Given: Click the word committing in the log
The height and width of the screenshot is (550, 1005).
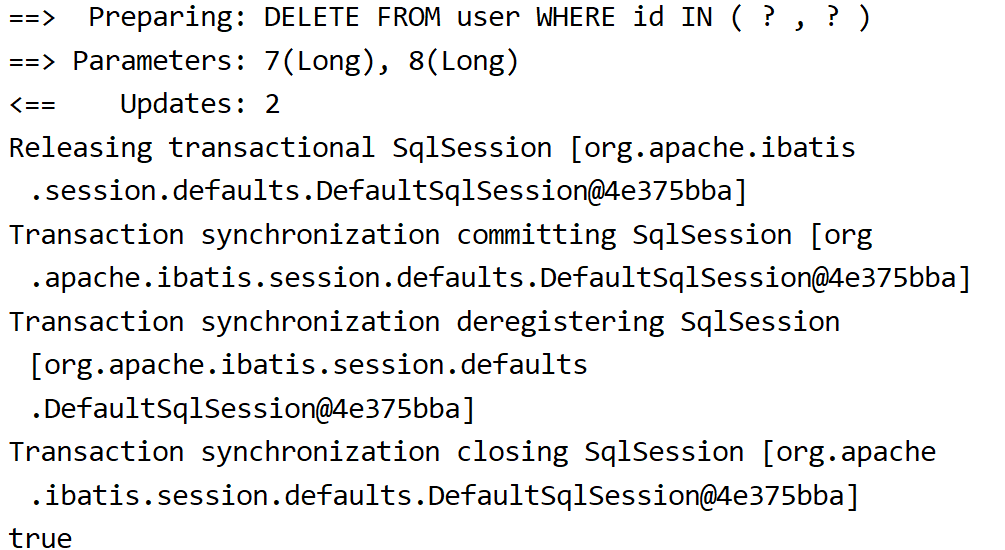Looking at the screenshot, I should [536, 235].
